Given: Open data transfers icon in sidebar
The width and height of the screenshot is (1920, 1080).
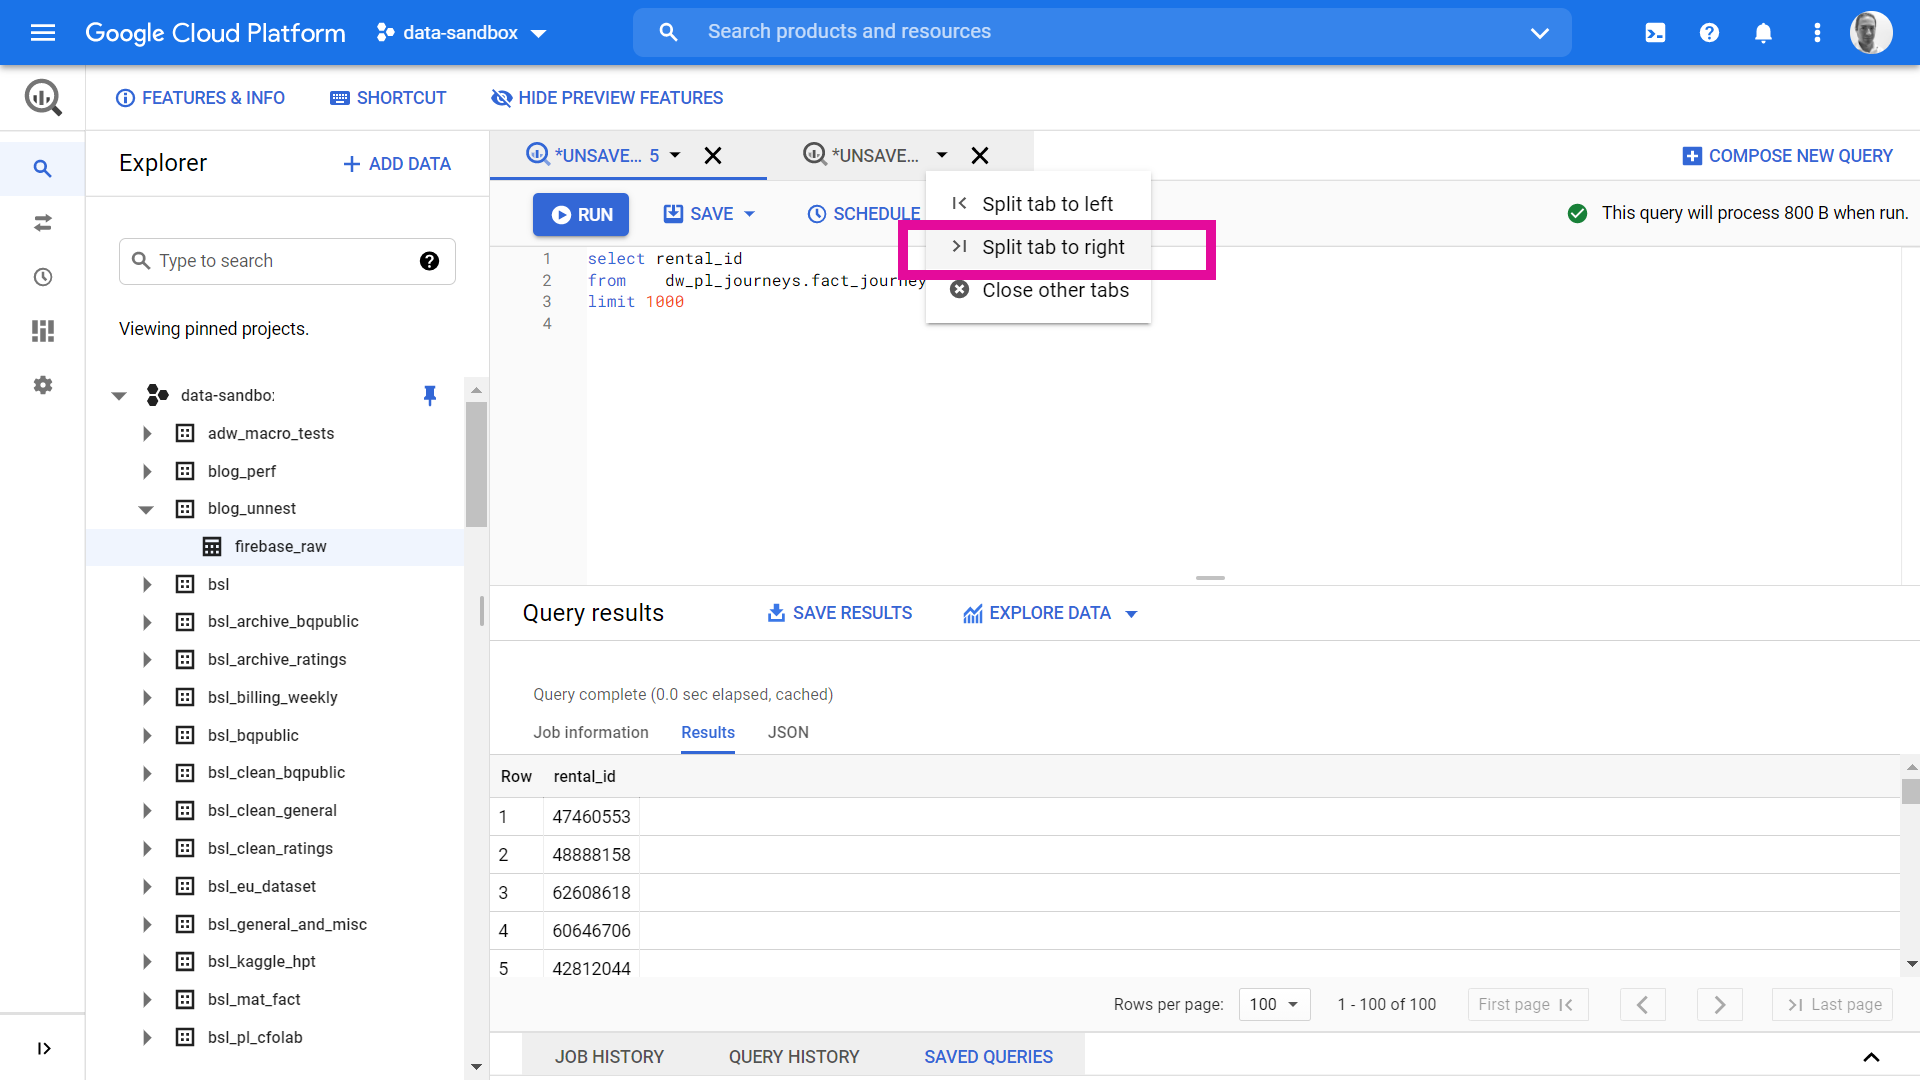Looking at the screenshot, I should coord(42,222).
